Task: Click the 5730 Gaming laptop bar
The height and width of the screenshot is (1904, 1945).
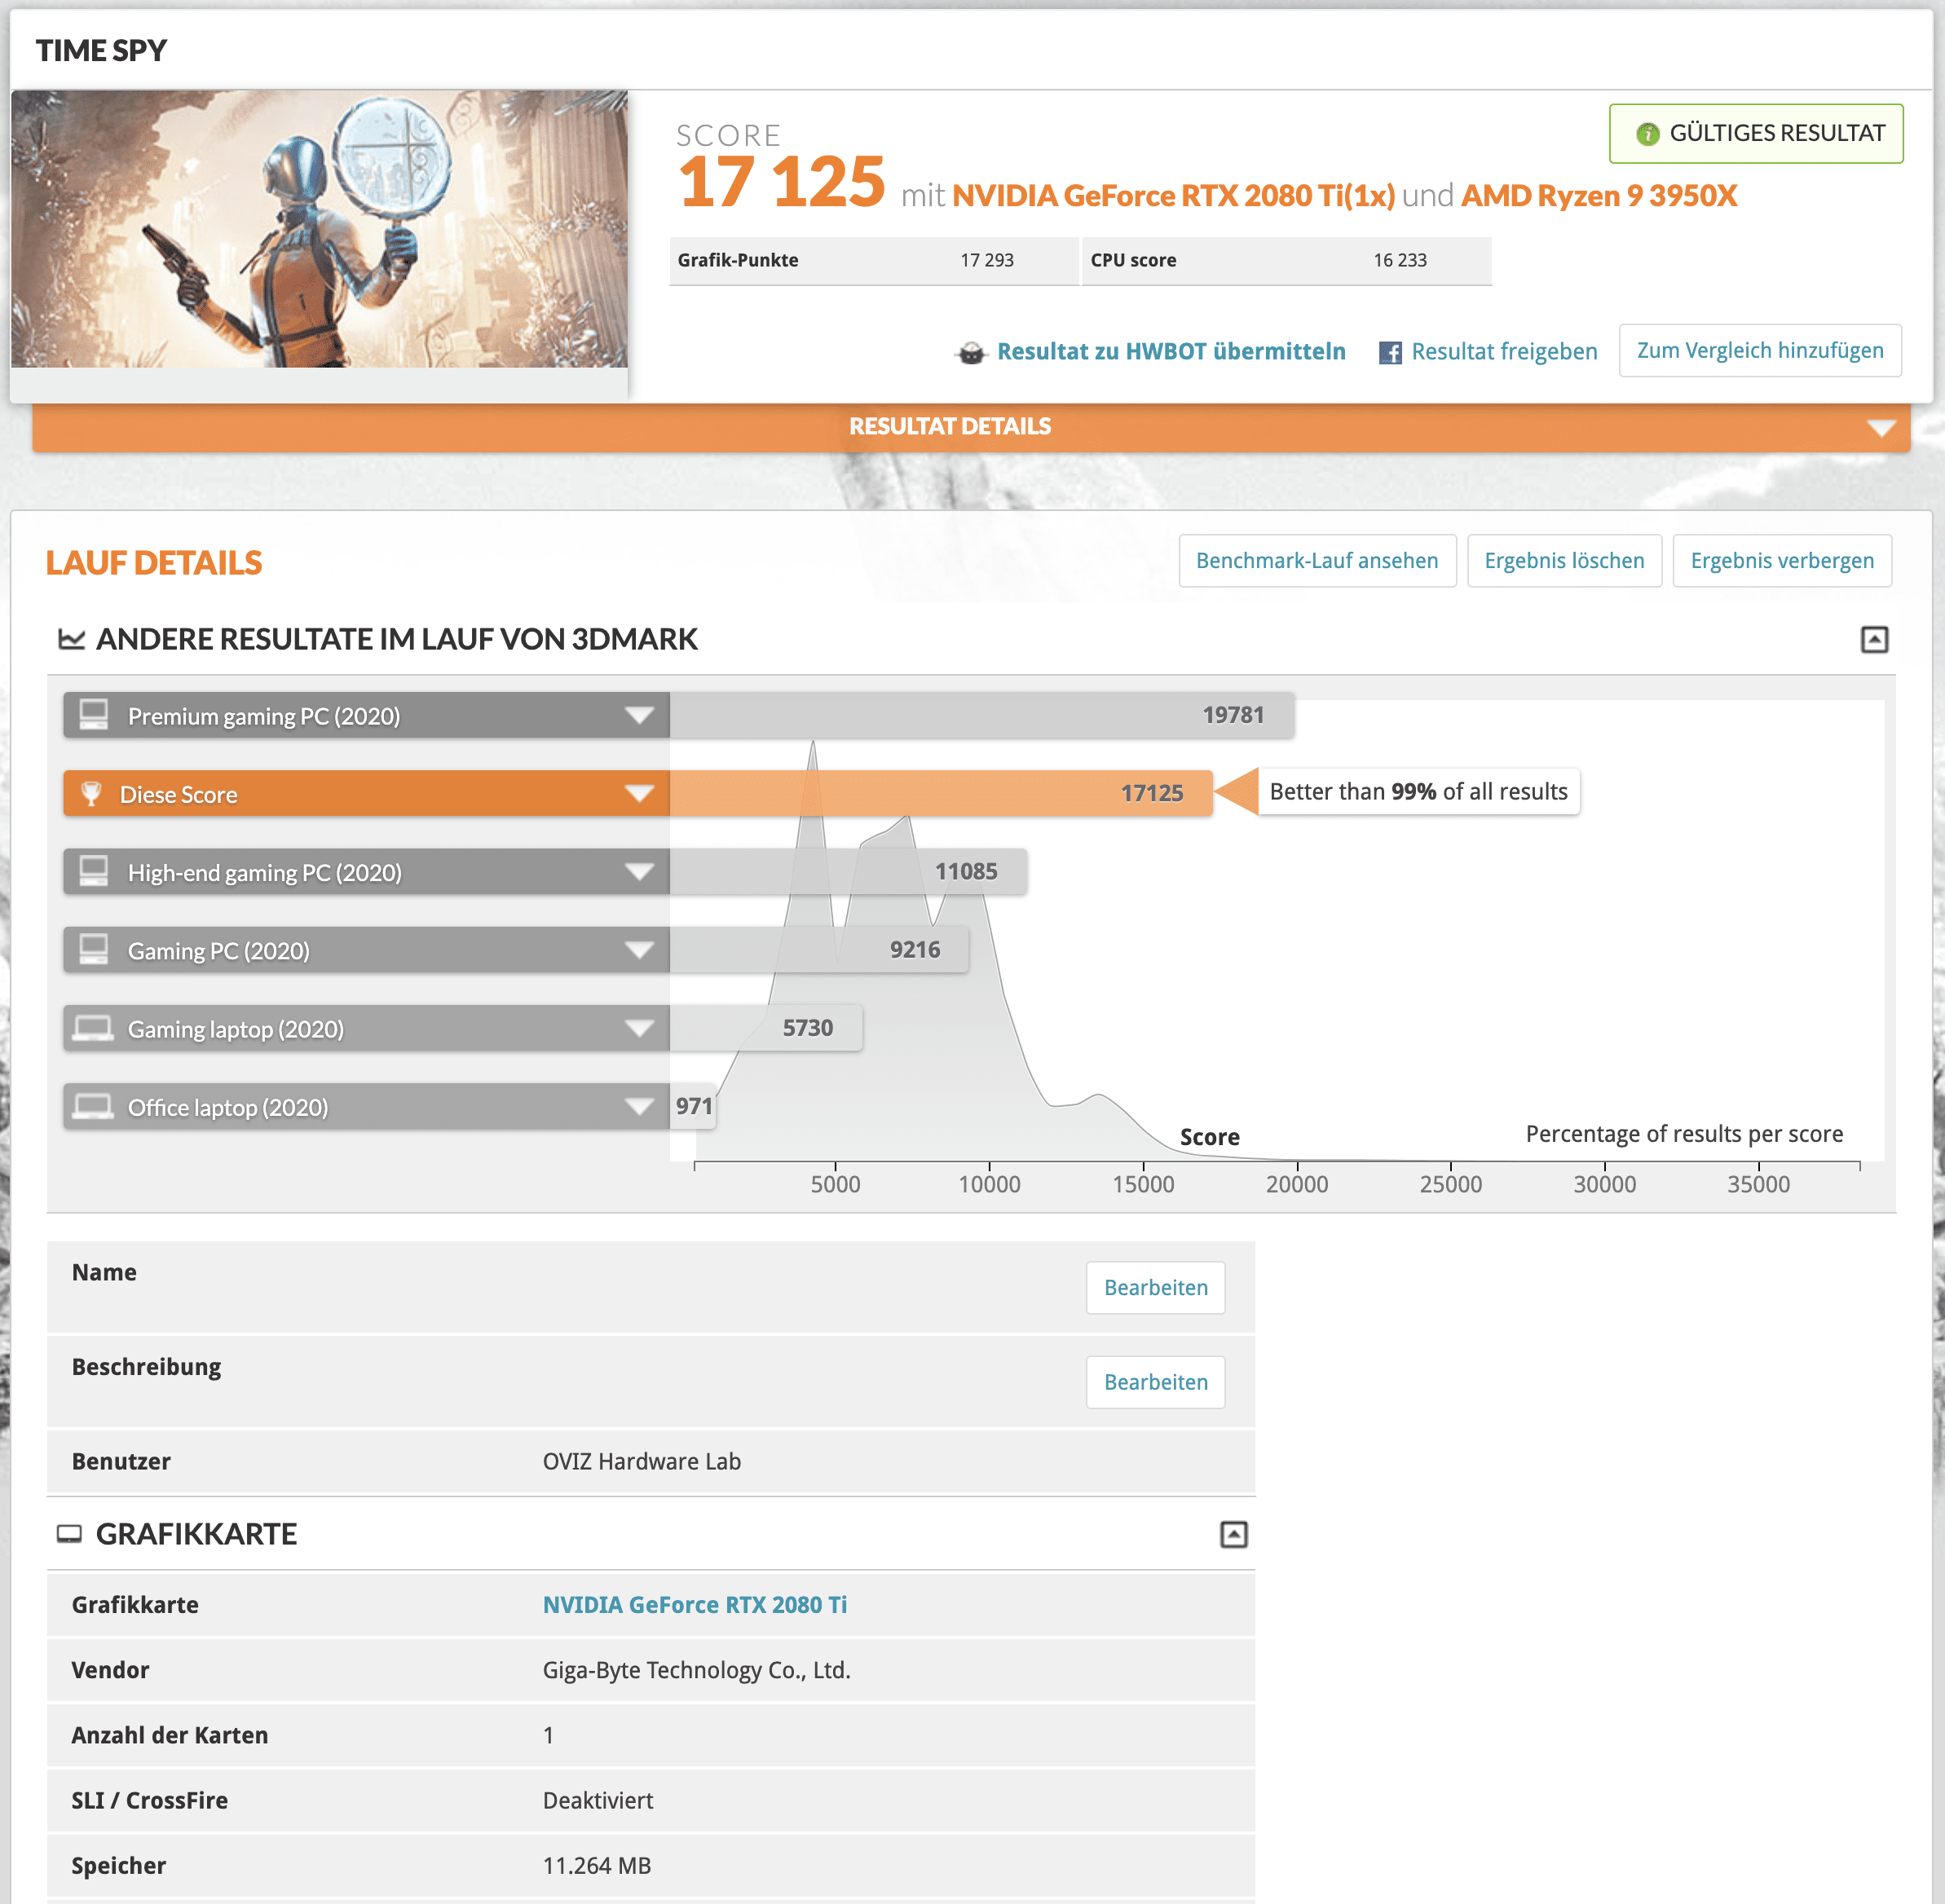Action: [x=766, y=1028]
